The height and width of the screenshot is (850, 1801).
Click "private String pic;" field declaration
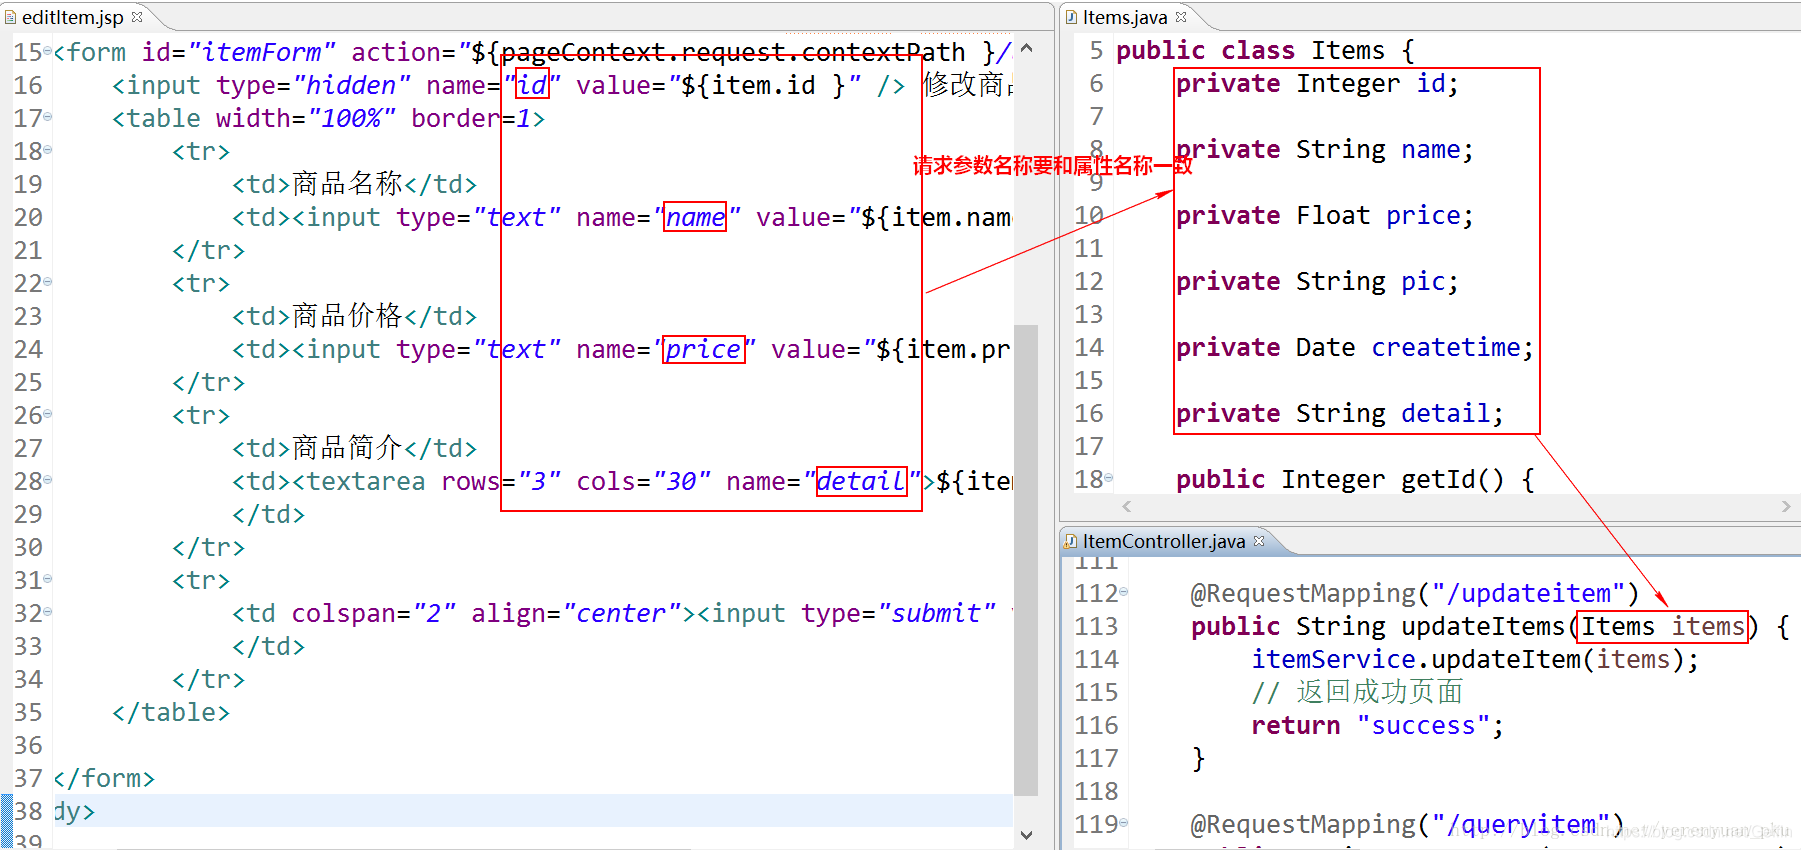pyautogui.click(x=1317, y=281)
